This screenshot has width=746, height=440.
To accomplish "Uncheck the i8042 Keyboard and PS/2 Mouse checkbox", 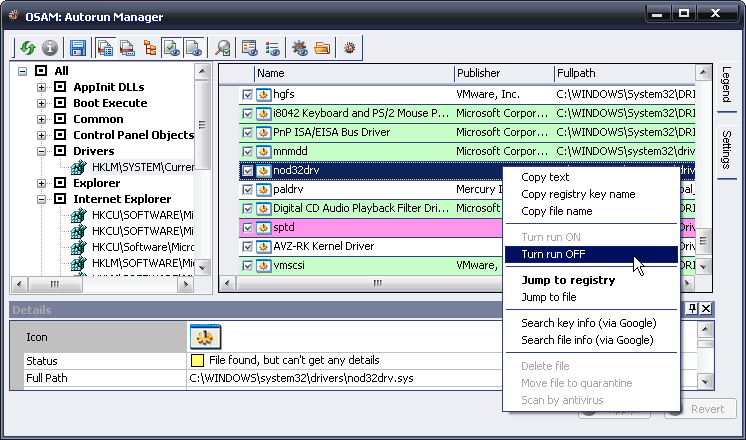I will [x=247, y=113].
